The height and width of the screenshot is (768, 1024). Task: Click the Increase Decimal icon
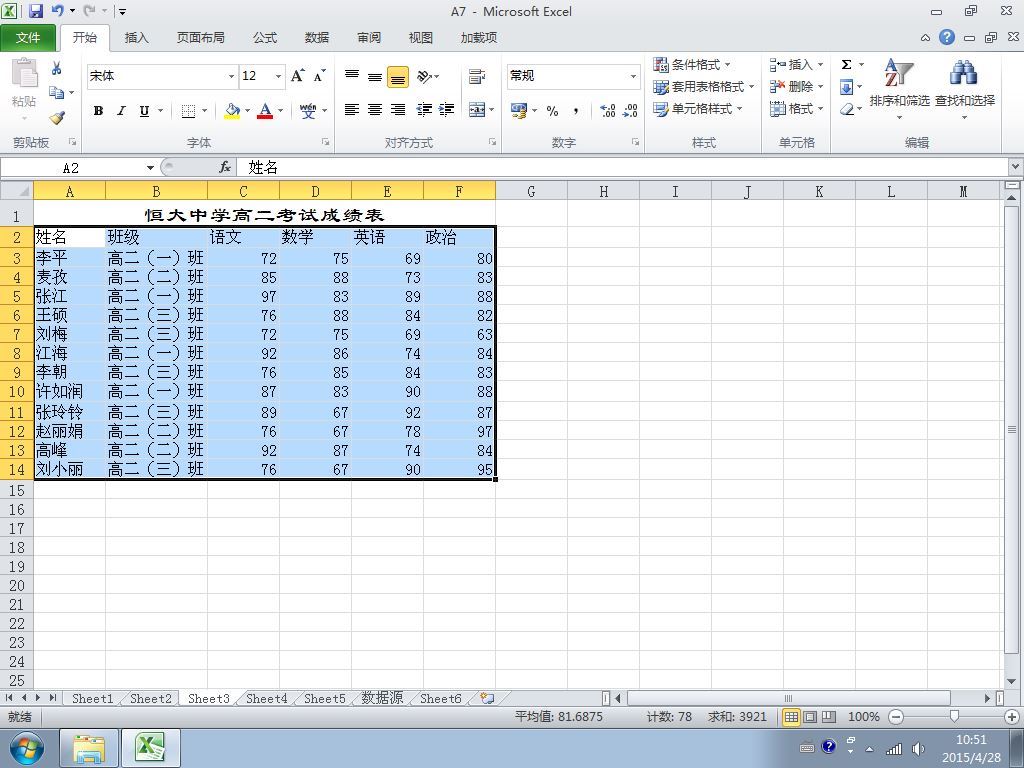pyautogui.click(x=607, y=110)
